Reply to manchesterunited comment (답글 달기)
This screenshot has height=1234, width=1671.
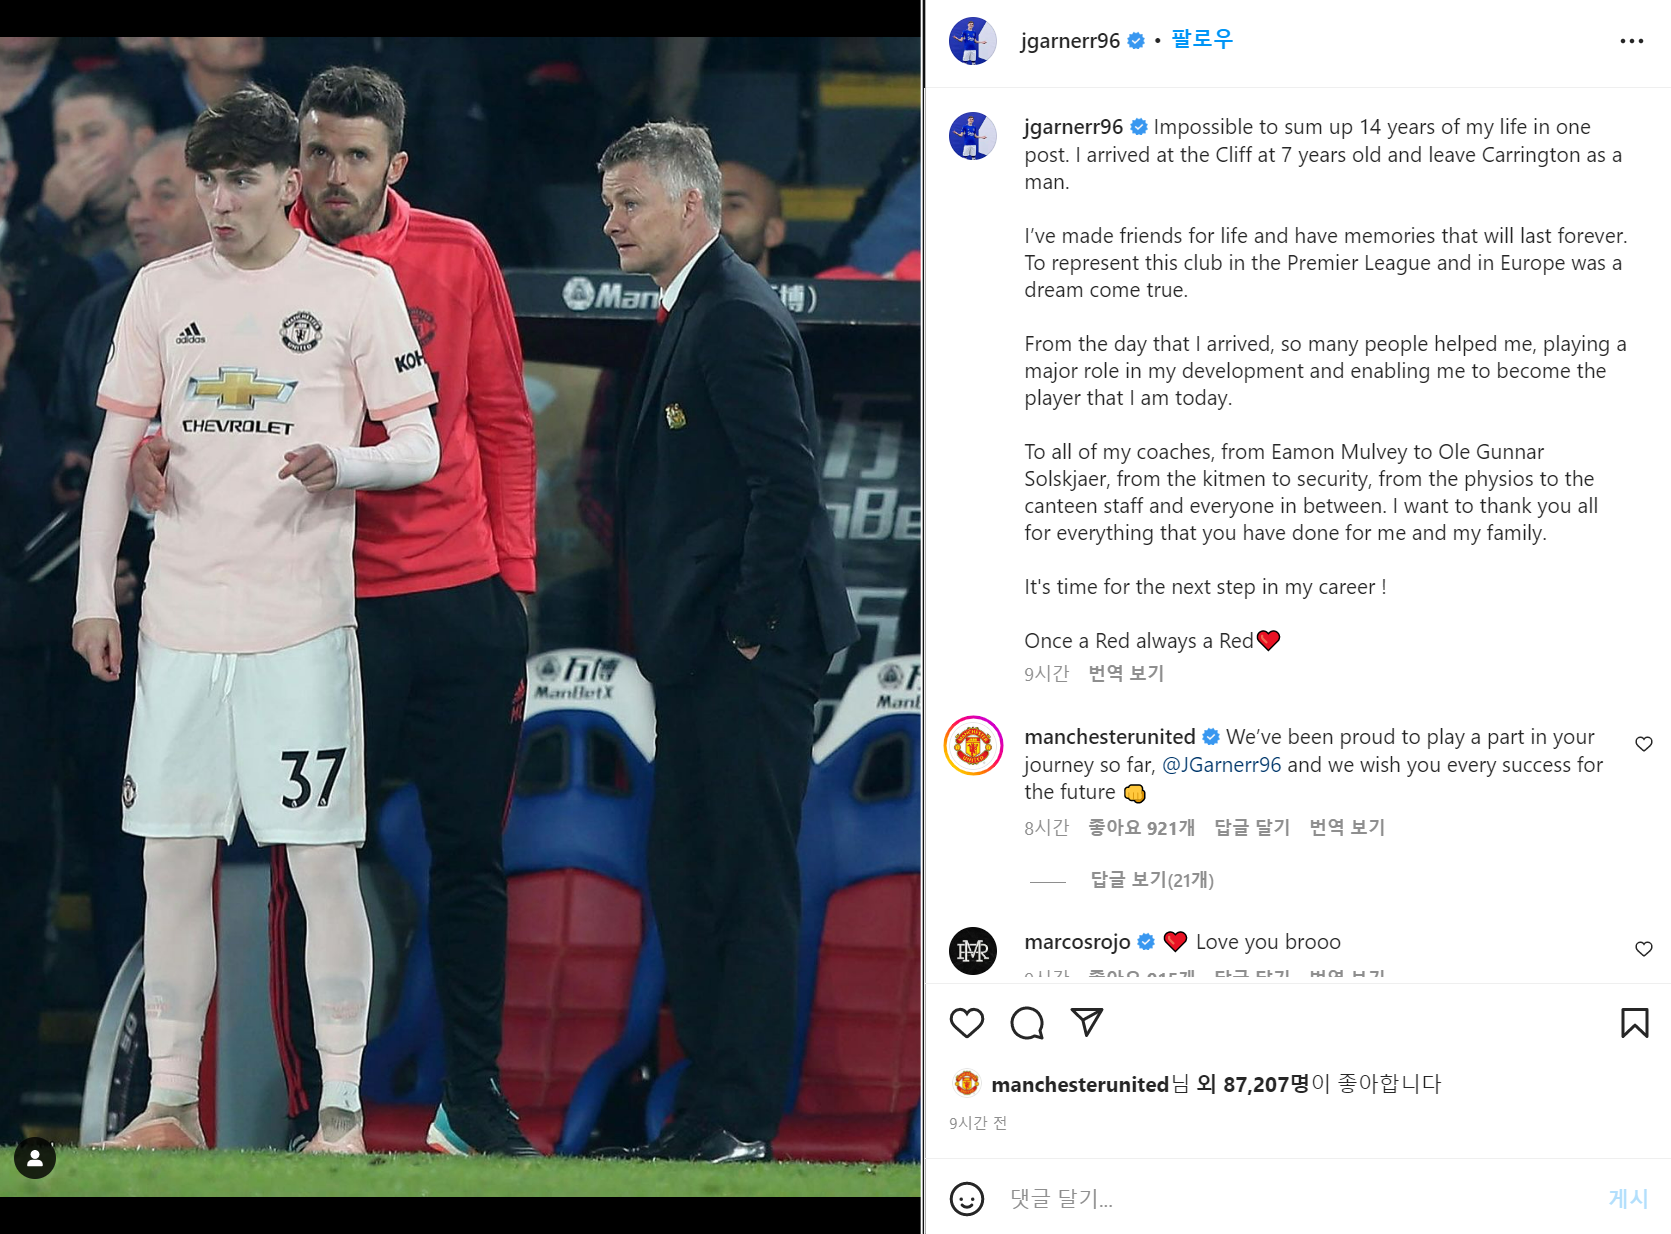pos(1252,828)
